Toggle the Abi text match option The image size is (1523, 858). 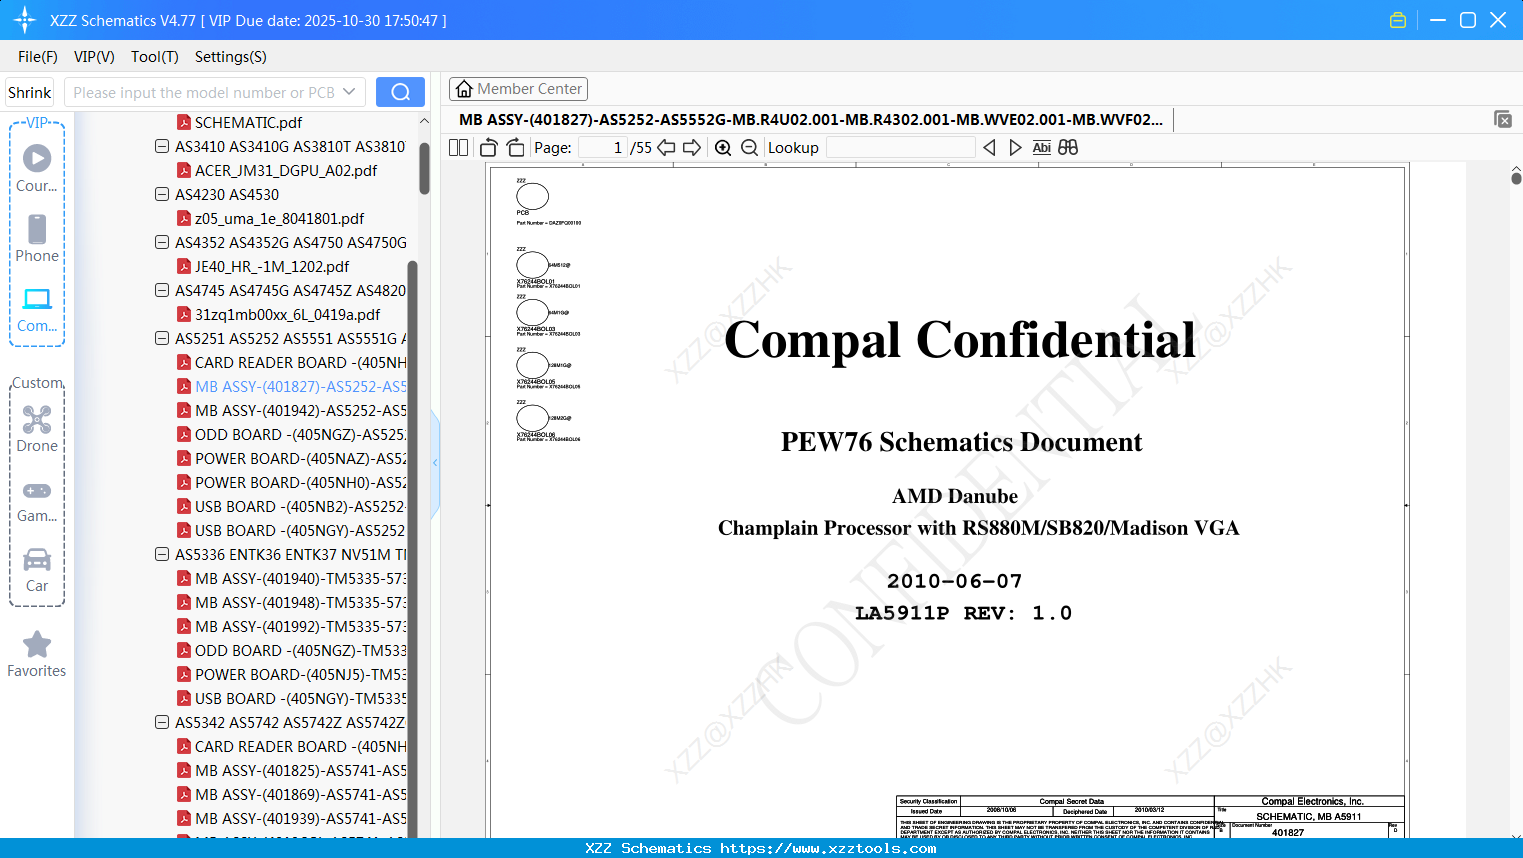coord(1042,148)
